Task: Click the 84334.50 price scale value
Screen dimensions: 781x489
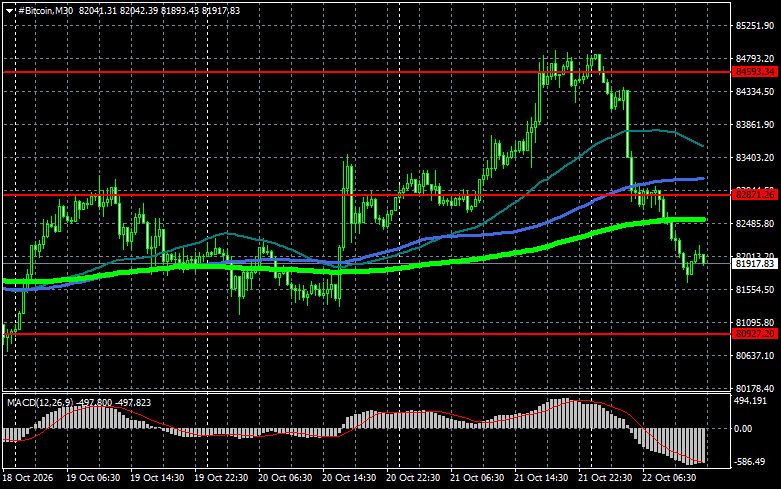Action: tap(755, 92)
